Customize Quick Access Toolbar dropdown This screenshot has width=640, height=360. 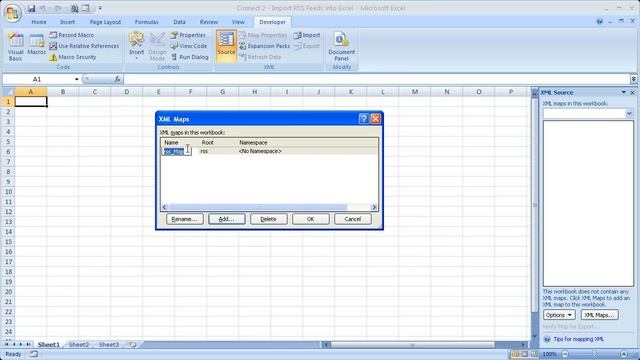coord(100,8)
